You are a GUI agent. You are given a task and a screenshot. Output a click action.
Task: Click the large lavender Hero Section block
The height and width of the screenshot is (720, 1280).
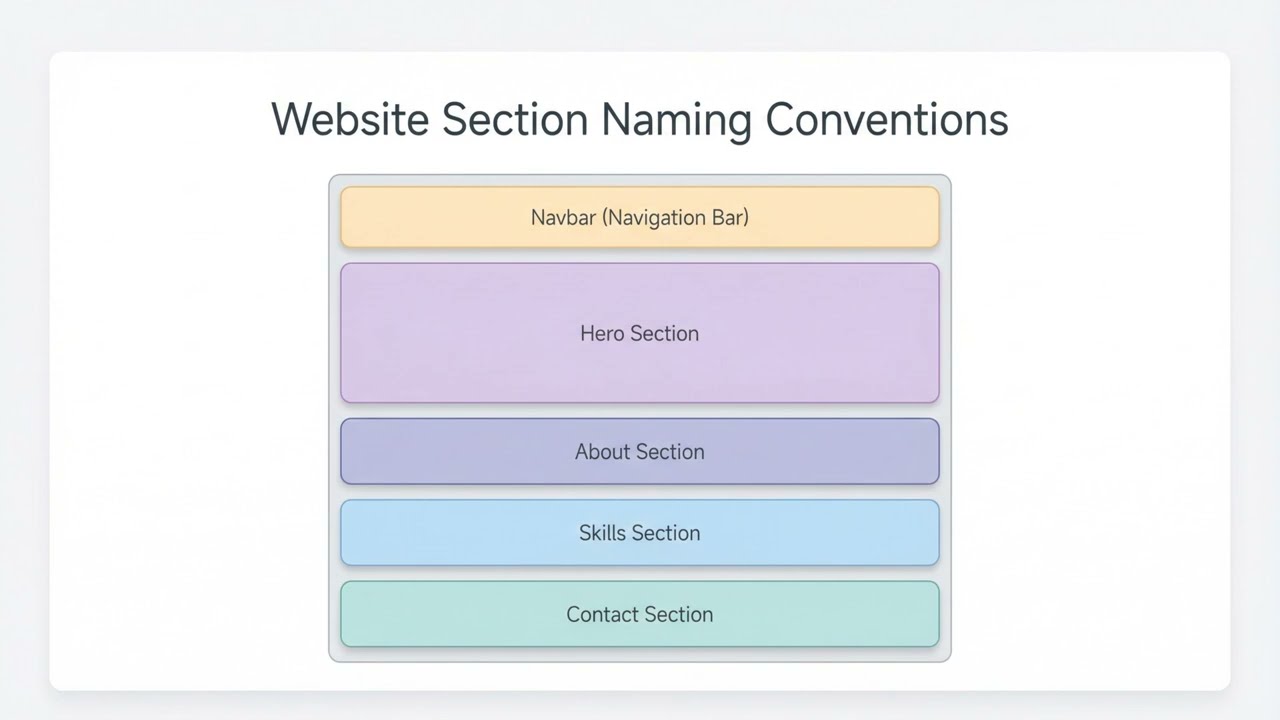point(640,333)
